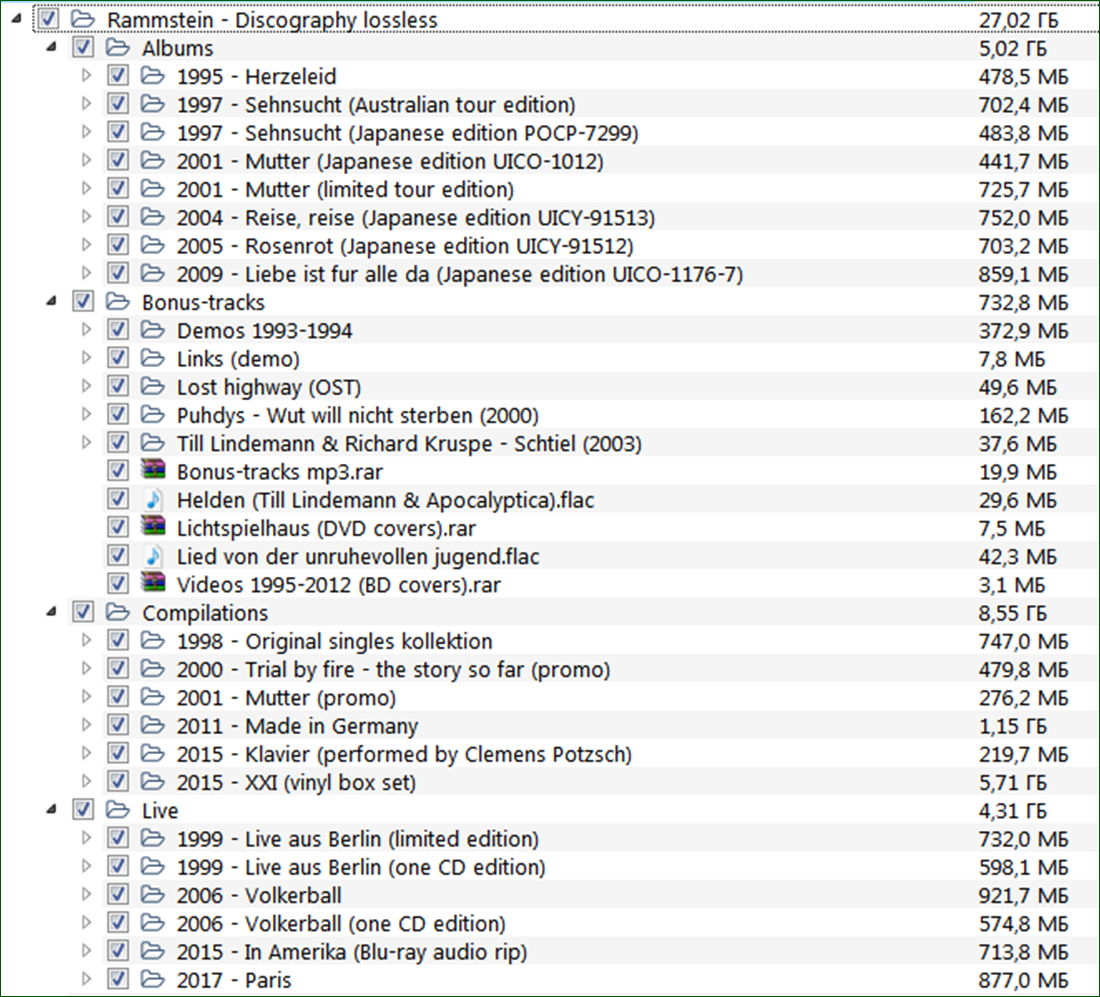1100x997 pixels.
Task: Click folder icon of 2006 - Volkerball (one CD edition)
Action: click(152, 923)
